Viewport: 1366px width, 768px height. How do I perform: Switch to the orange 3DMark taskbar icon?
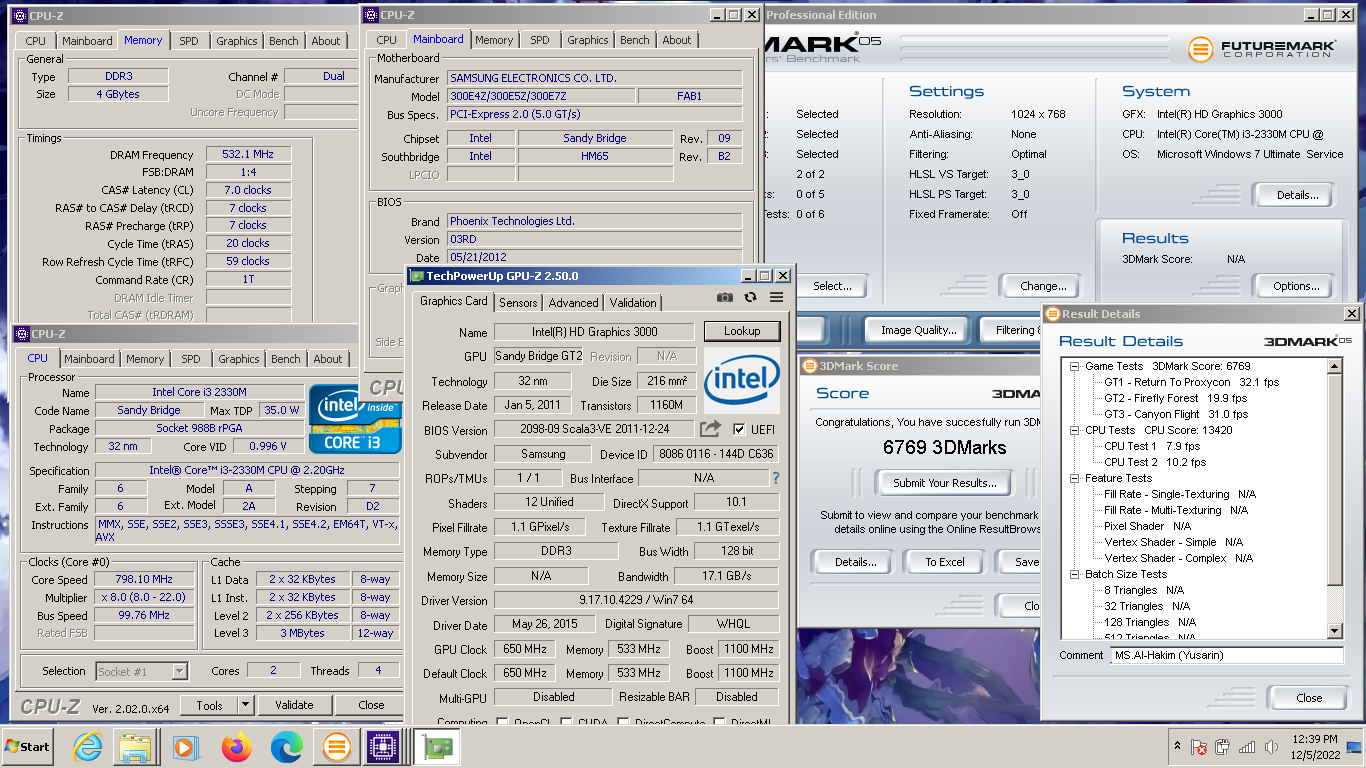tap(337, 746)
